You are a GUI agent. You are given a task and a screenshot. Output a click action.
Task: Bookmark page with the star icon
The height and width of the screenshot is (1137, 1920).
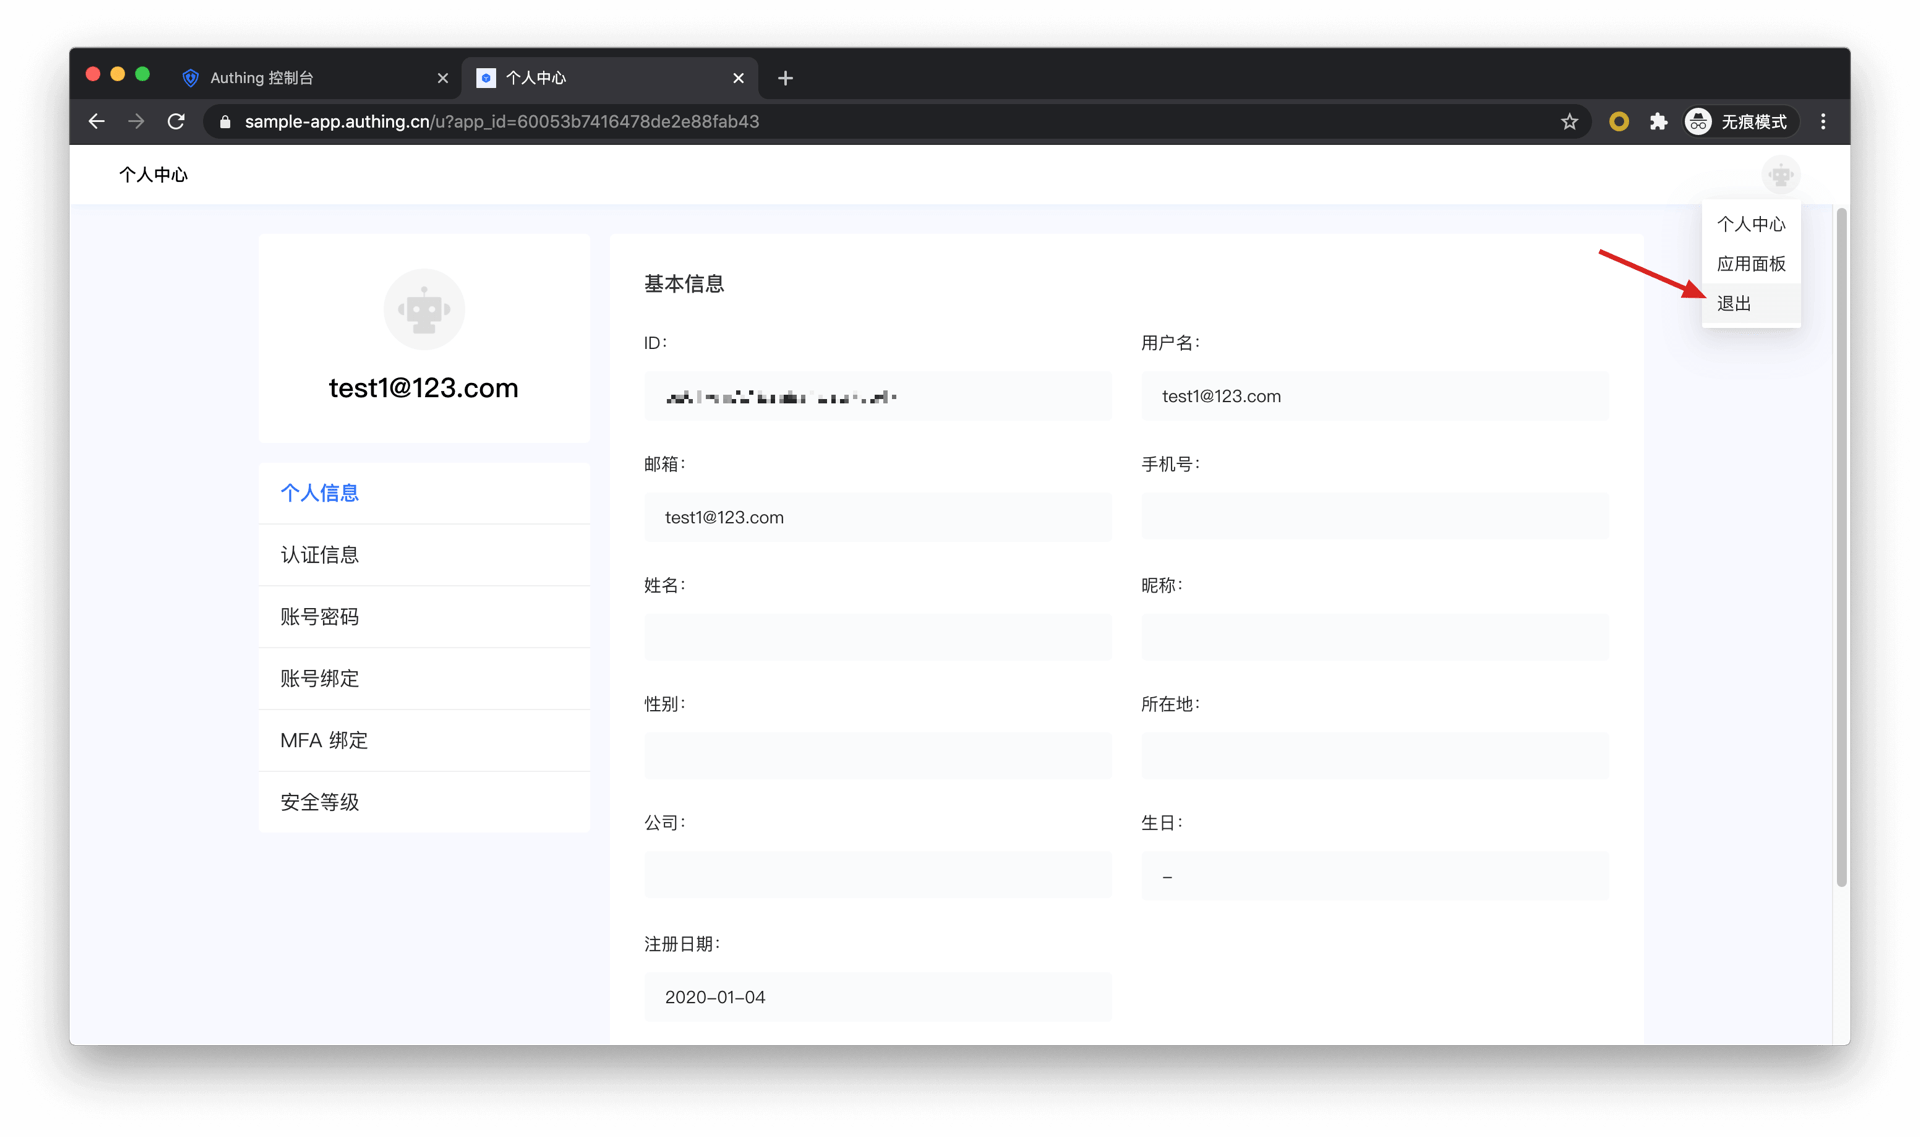click(x=1569, y=121)
